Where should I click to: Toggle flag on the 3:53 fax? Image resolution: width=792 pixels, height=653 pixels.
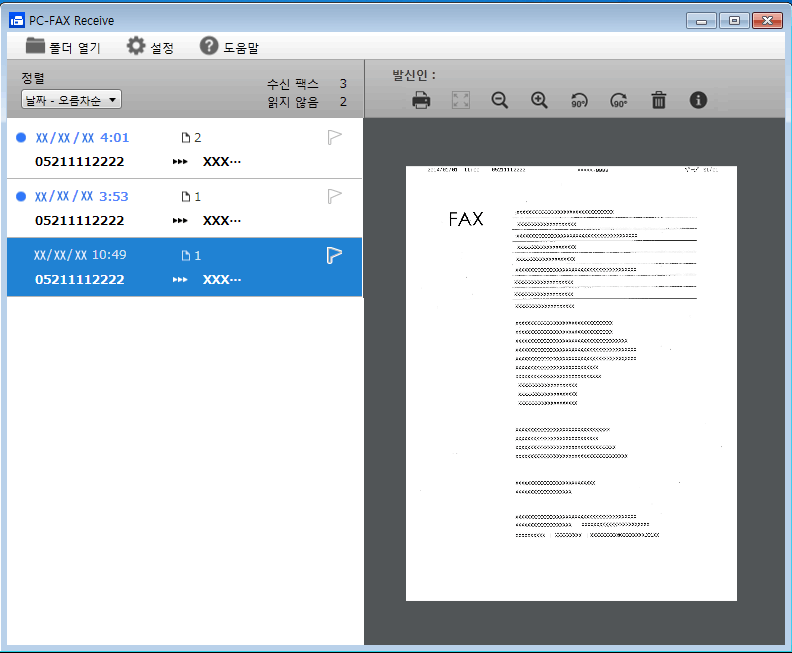tap(334, 196)
